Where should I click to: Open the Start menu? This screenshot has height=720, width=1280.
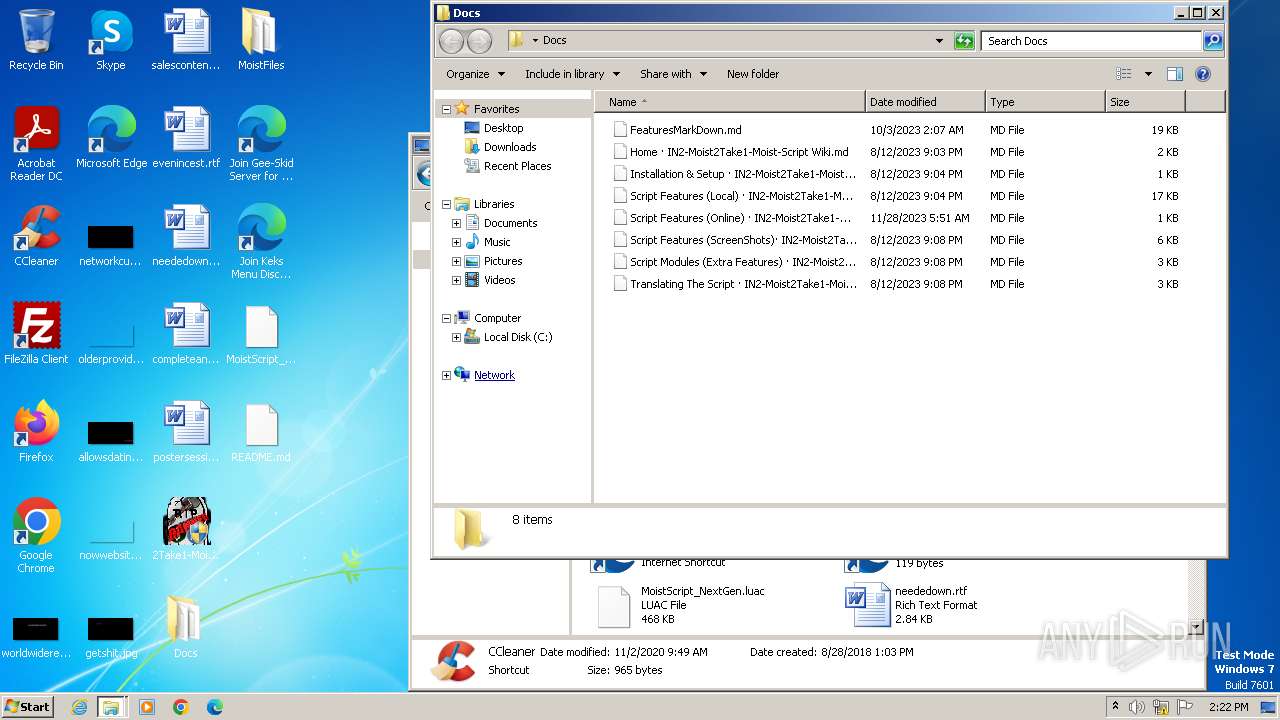28,707
